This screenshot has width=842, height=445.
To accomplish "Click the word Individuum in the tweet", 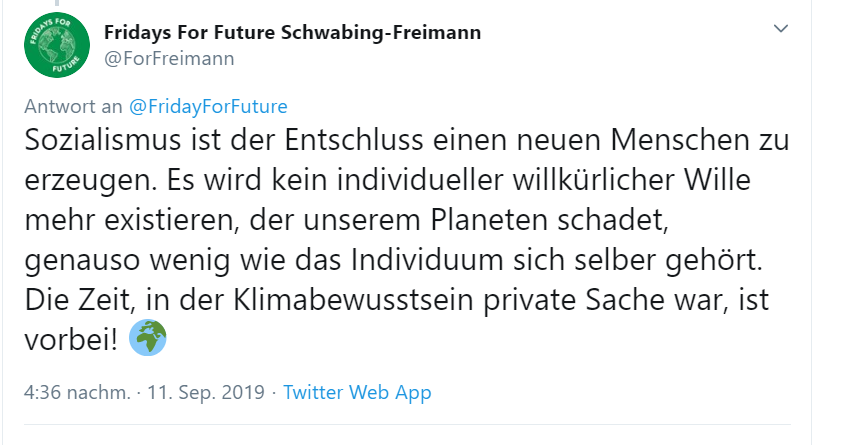I will (x=427, y=260).
